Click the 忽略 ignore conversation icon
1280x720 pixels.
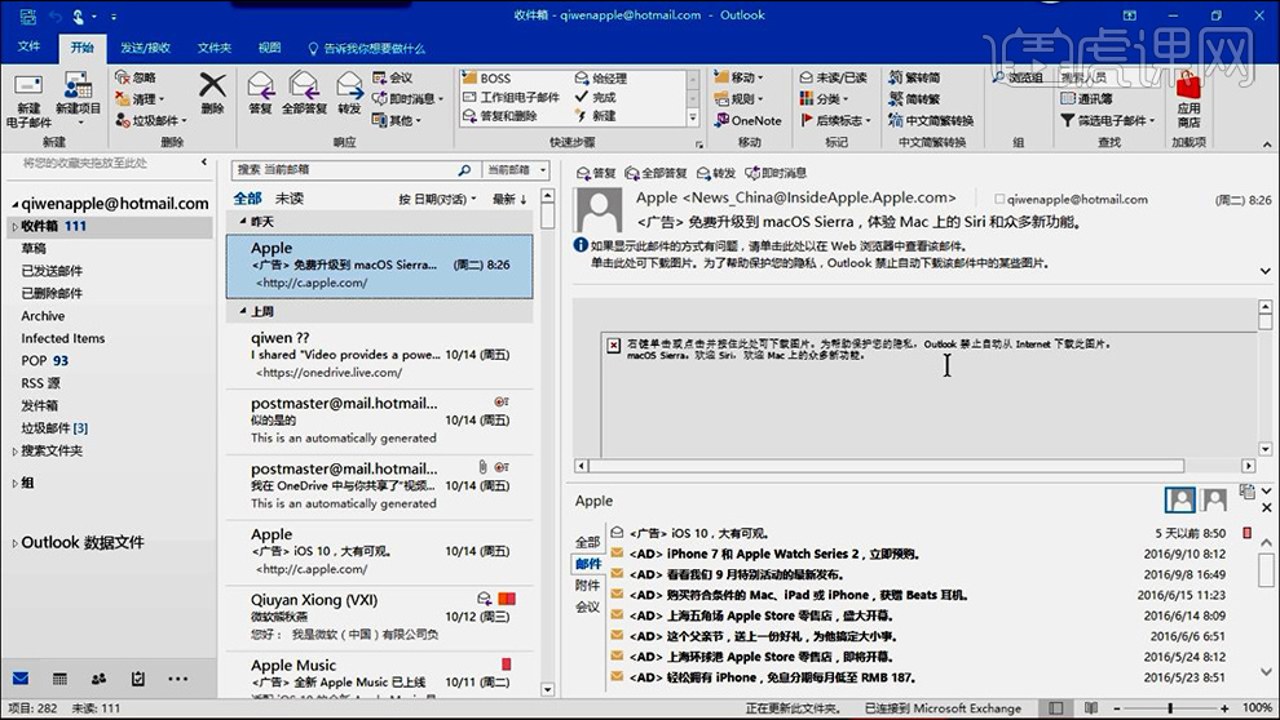click(x=122, y=77)
